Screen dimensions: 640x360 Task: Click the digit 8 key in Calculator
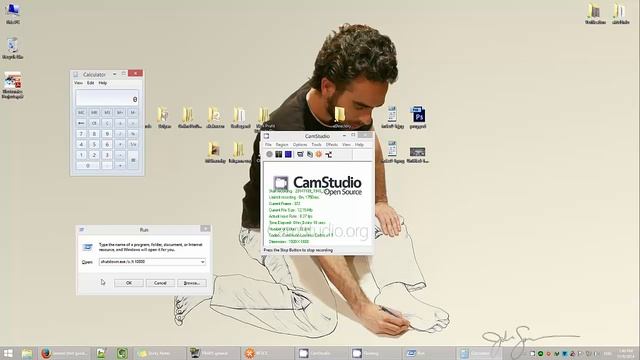click(x=94, y=133)
